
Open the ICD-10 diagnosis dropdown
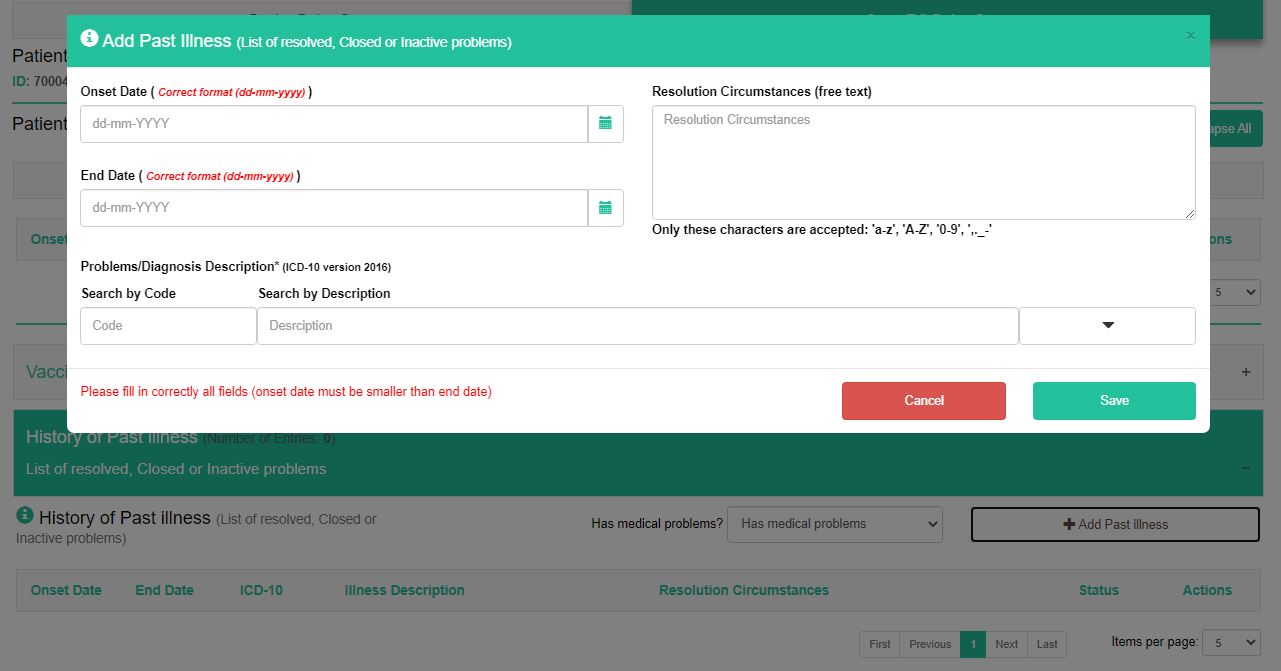1107,326
